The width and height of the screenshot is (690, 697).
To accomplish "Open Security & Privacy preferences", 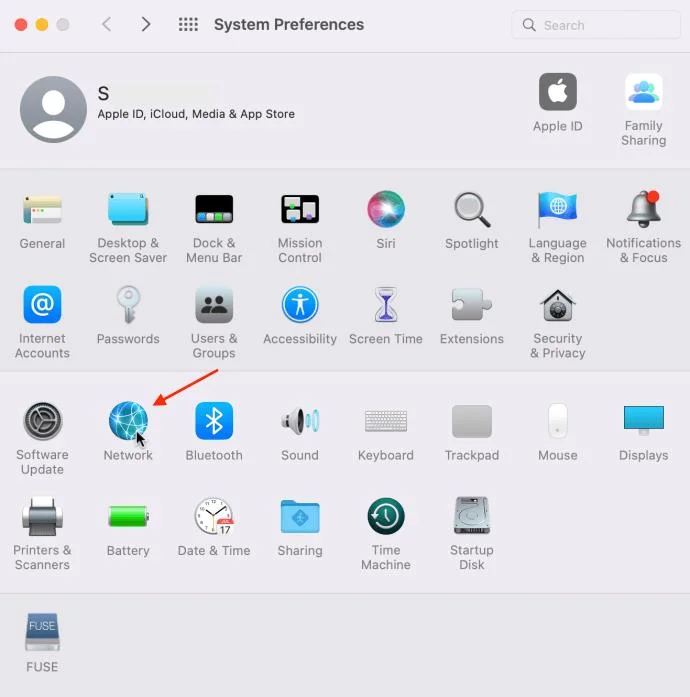I will point(558,305).
